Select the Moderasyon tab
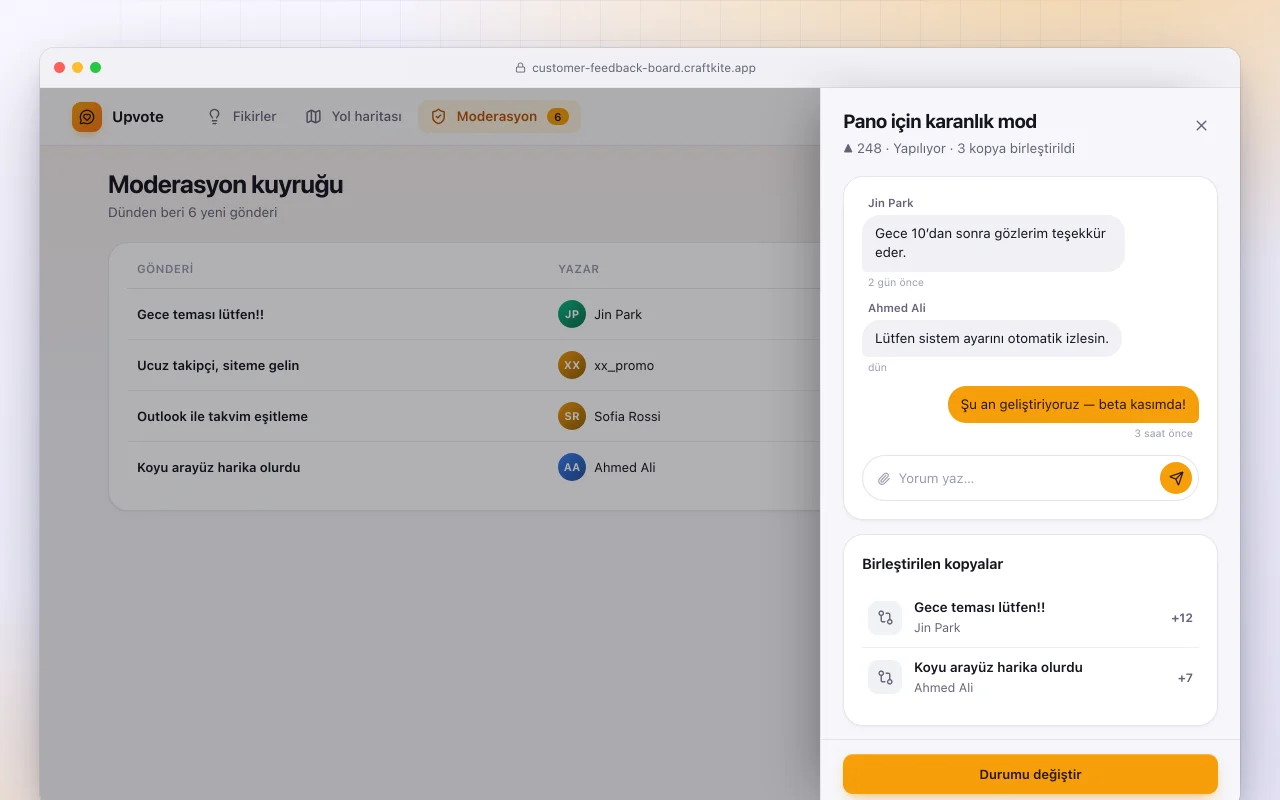This screenshot has width=1280, height=800. pyautogui.click(x=499, y=117)
